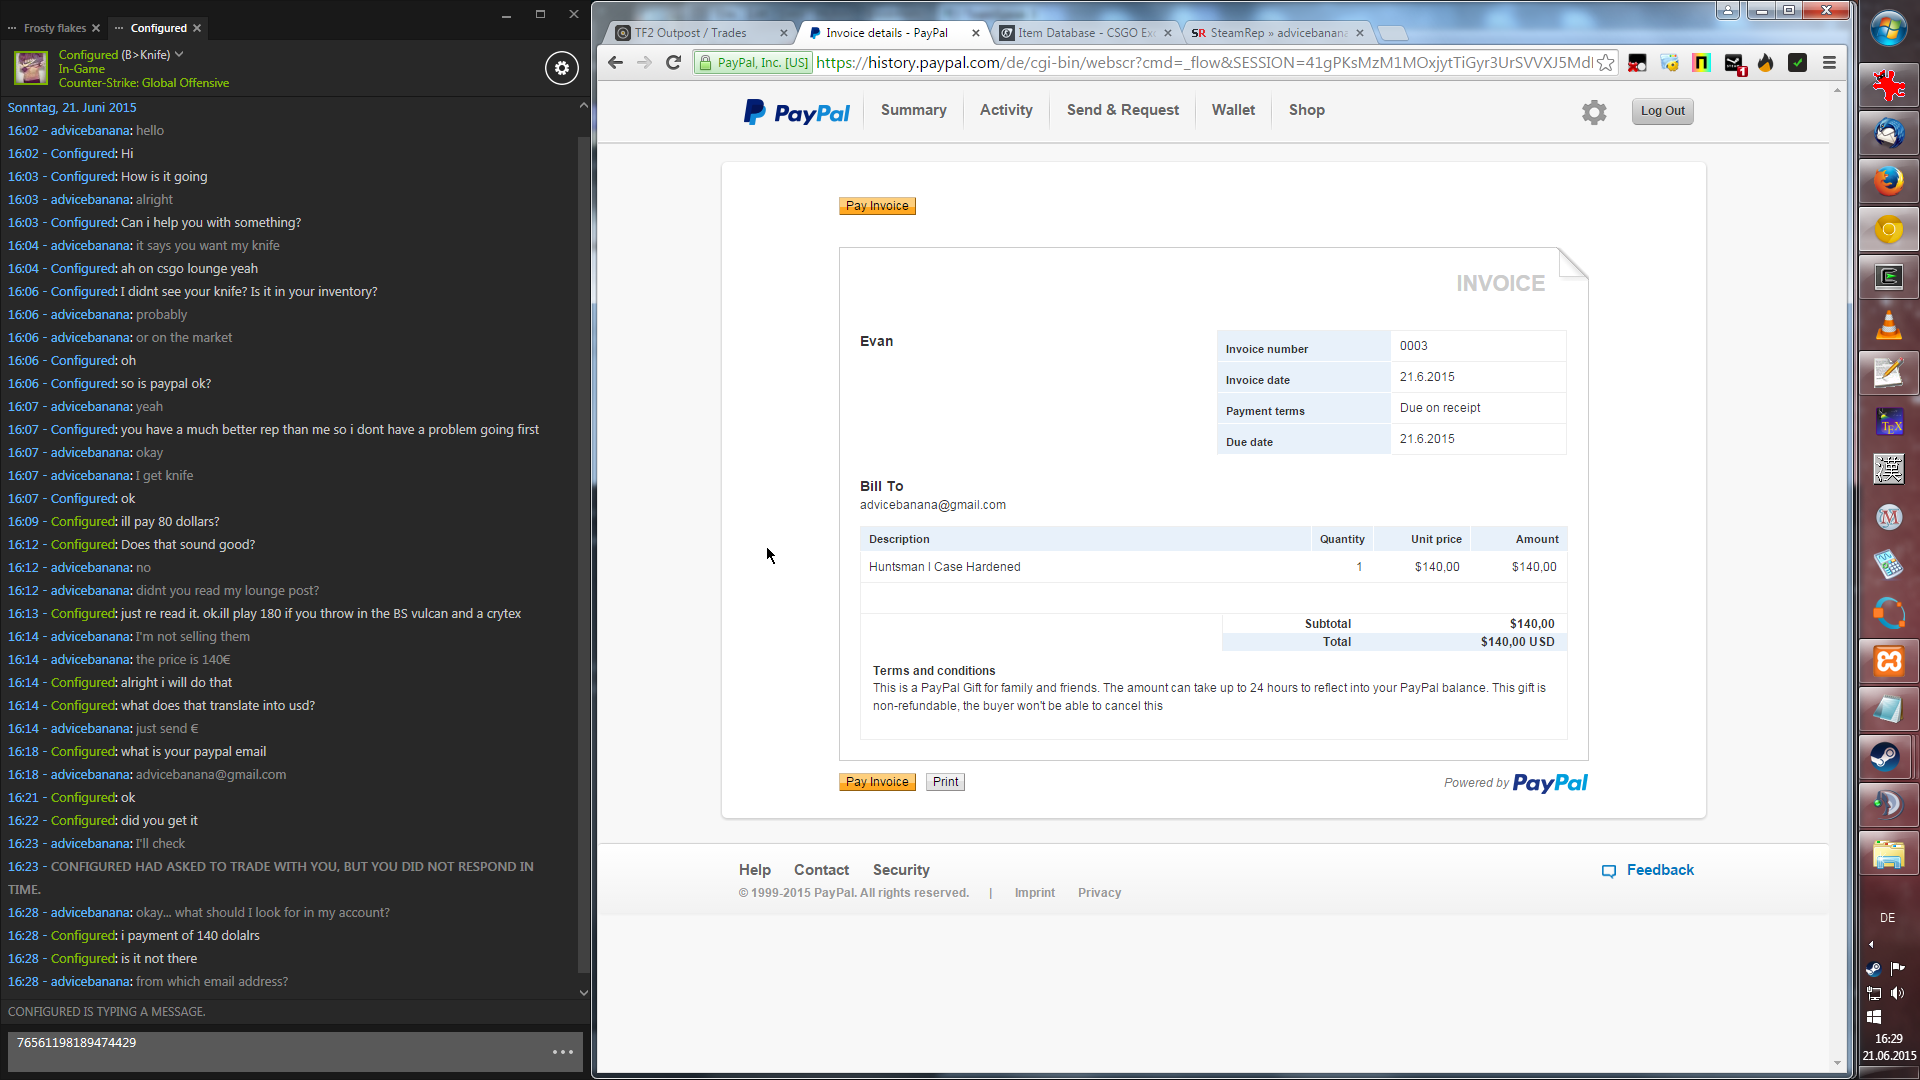Click the Feedback link

coord(1659,870)
